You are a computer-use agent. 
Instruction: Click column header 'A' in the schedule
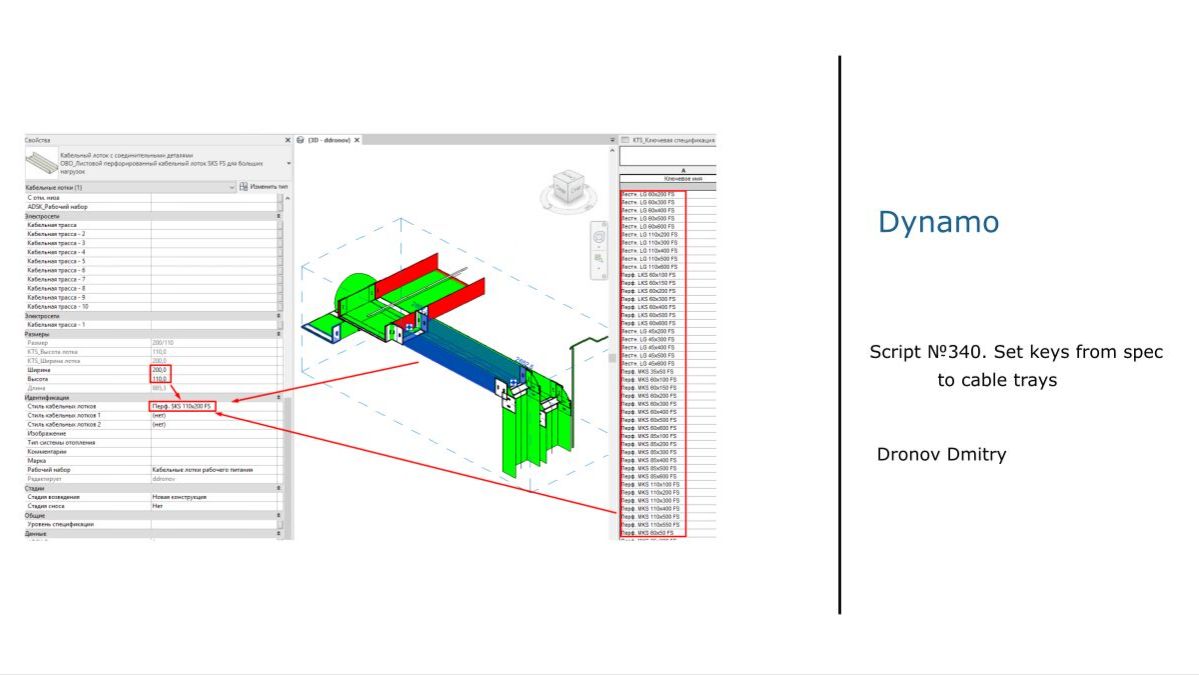[x=683, y=170]
